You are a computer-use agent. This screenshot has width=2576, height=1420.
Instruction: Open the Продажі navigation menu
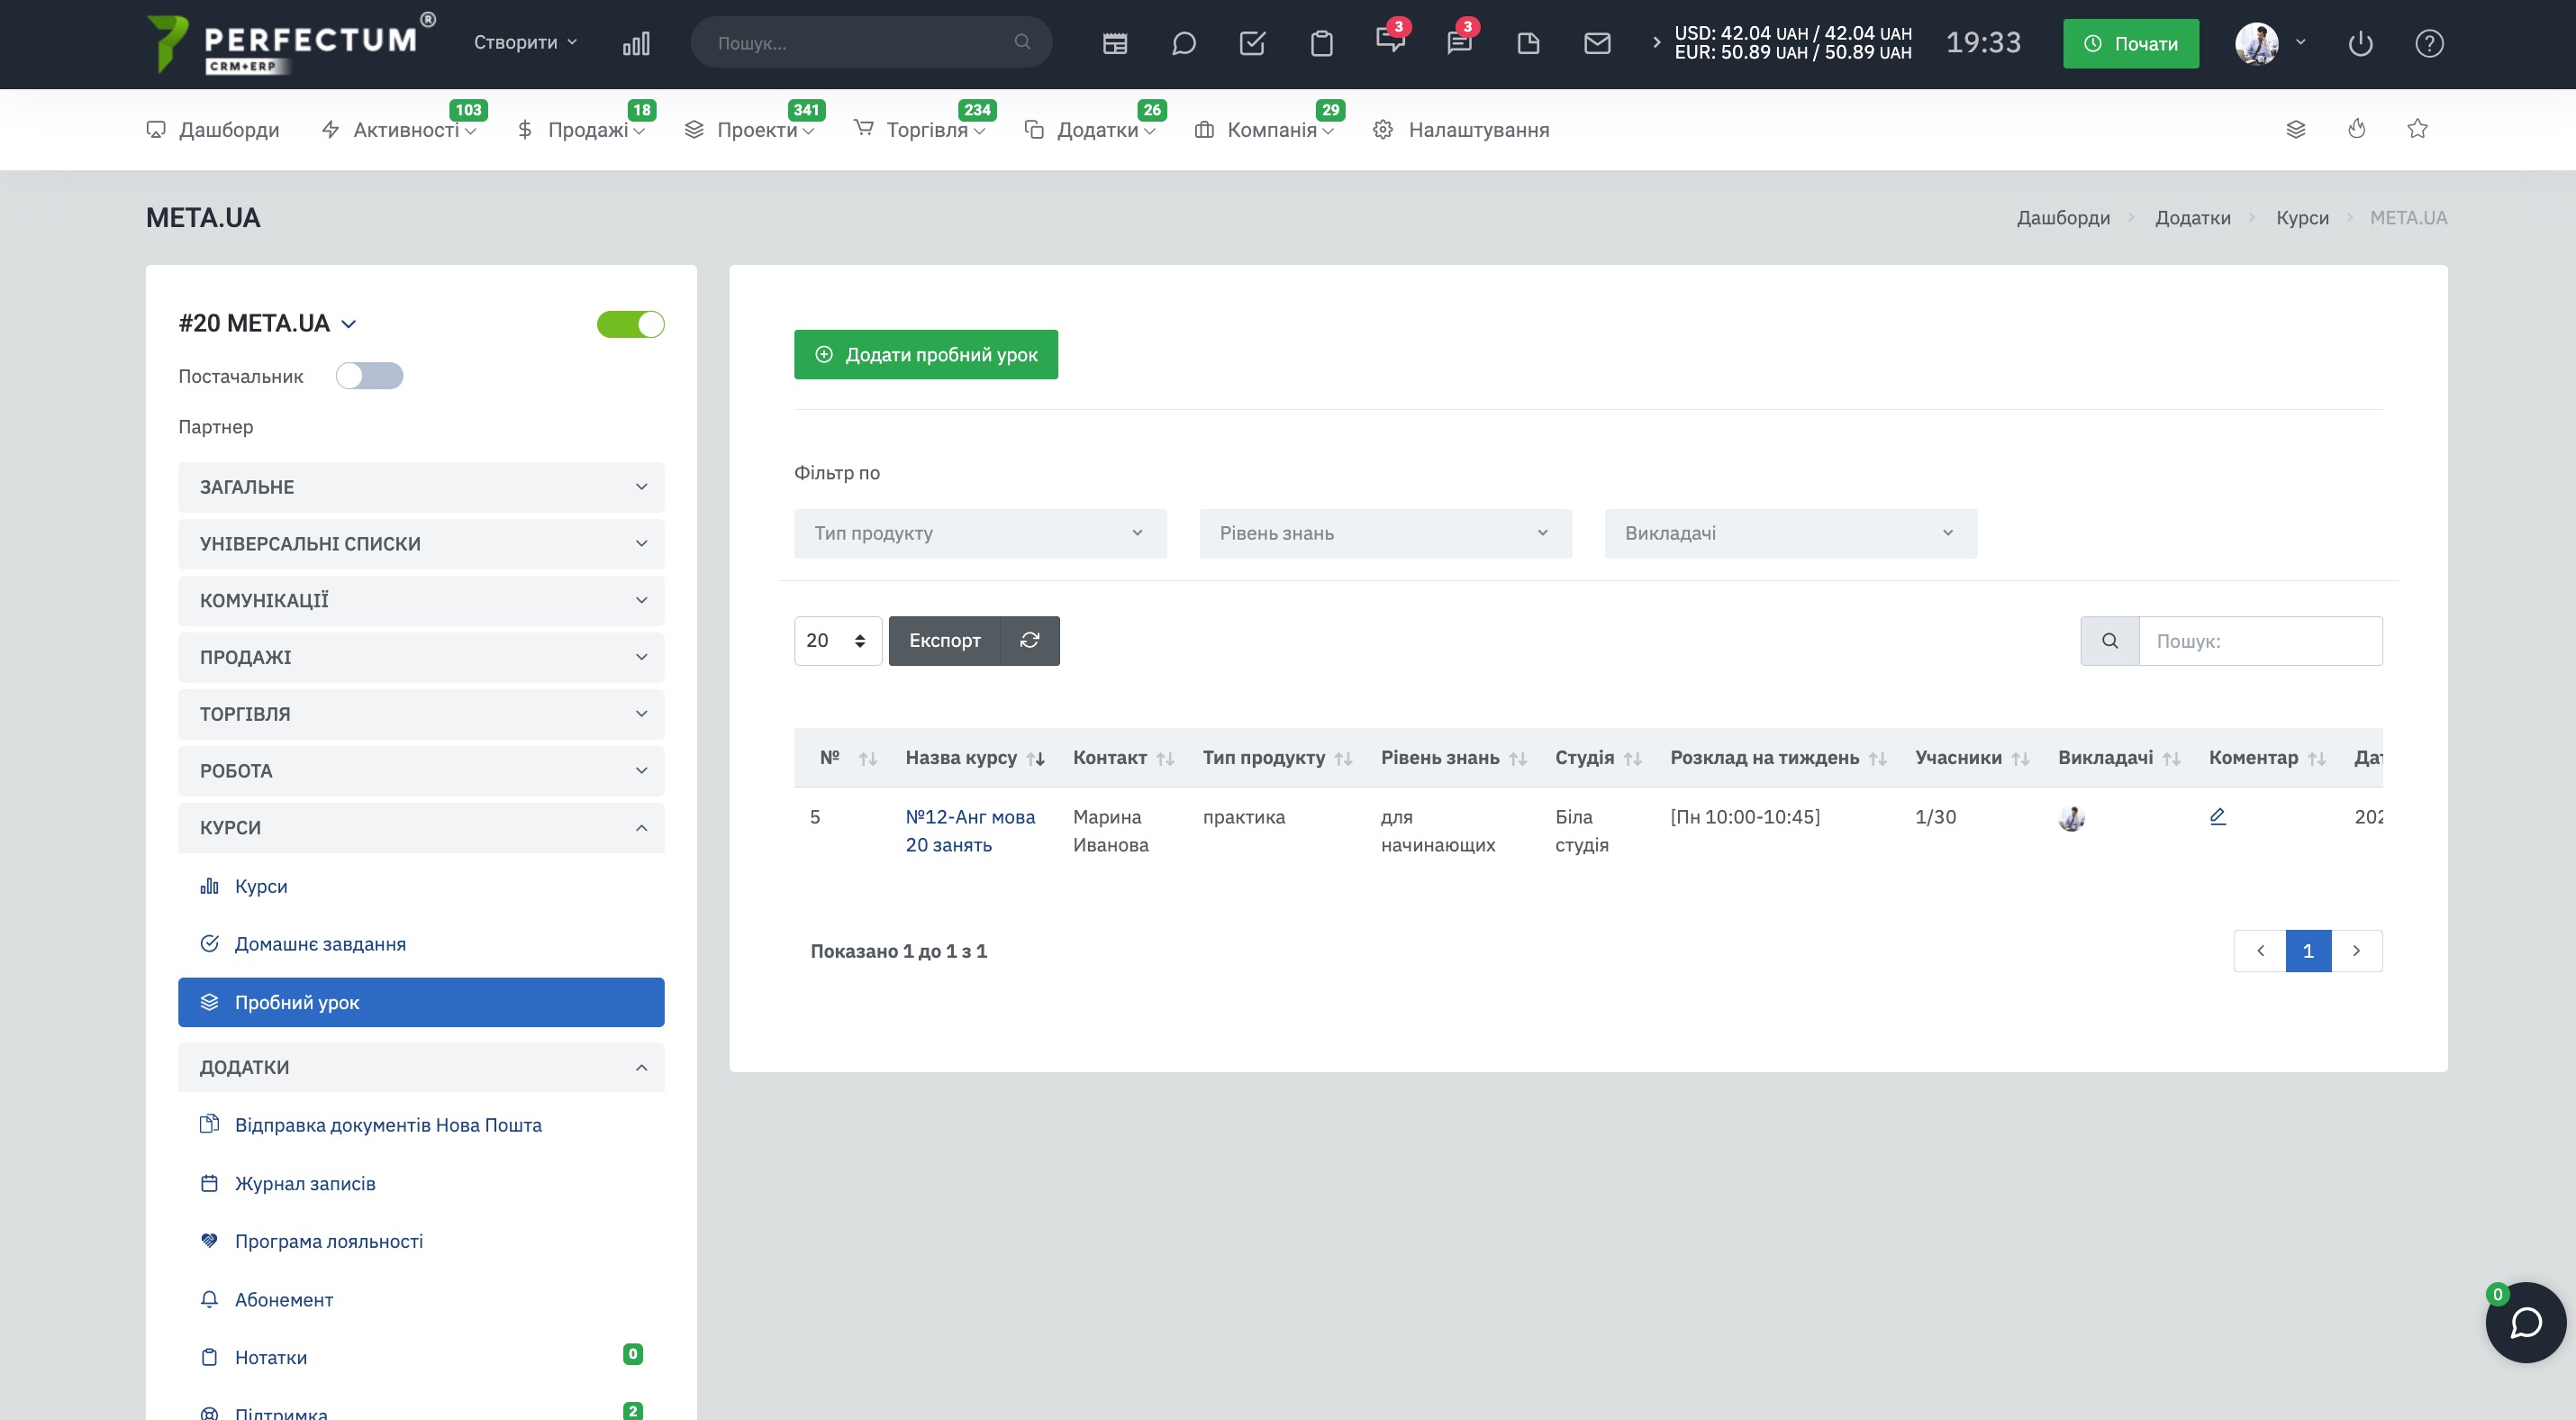click(x=581, y=130)
